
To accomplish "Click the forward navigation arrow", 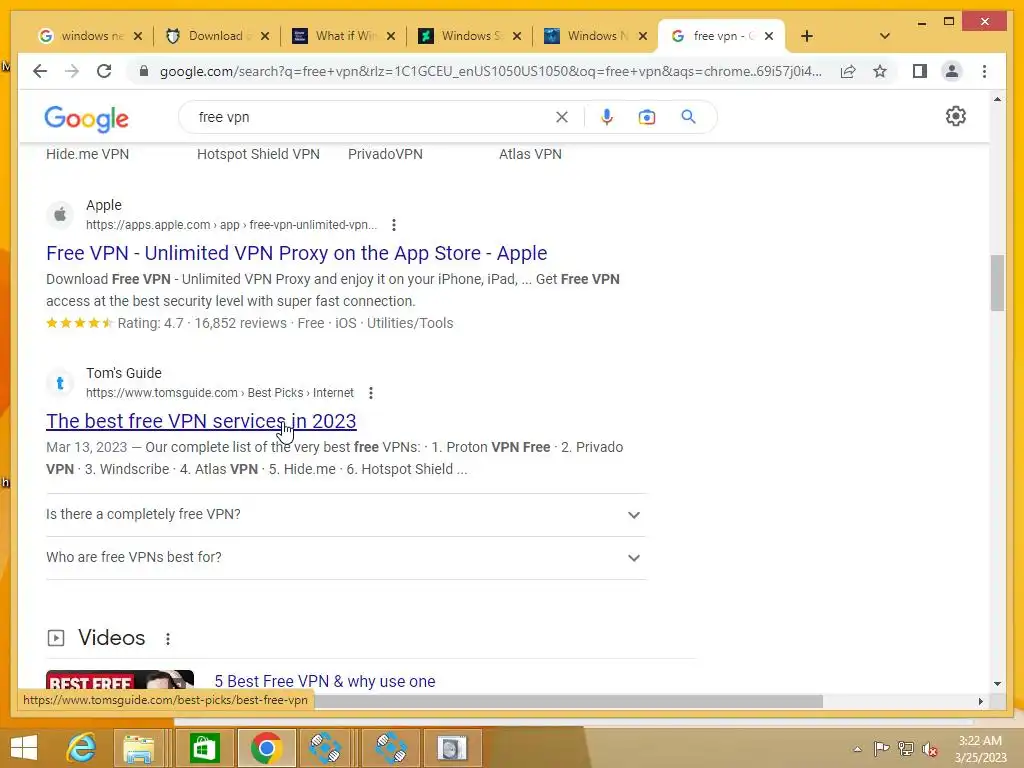I will point(72,71).
